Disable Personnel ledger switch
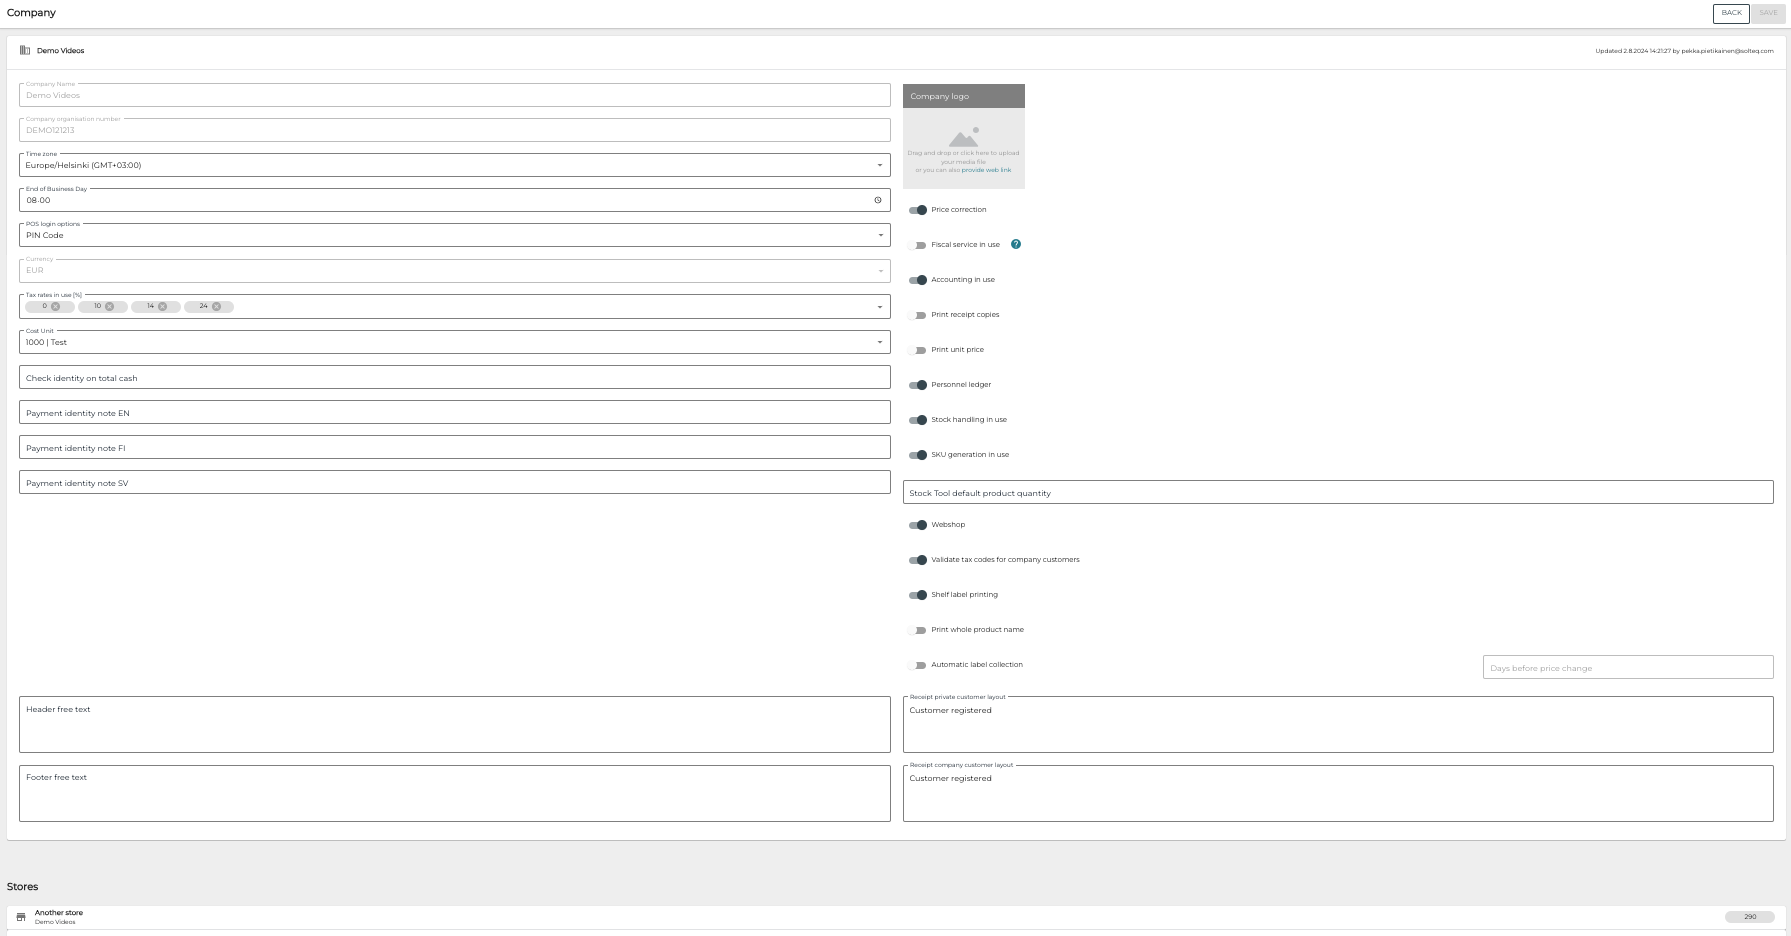 tap(918, 385)
